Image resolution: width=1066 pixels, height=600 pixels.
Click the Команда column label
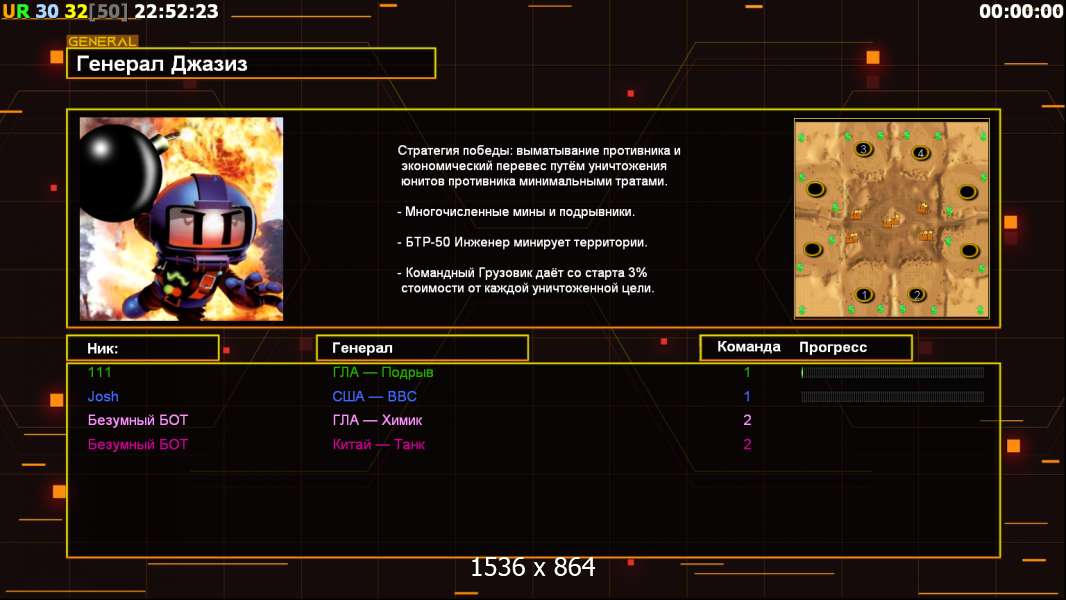pos(749,347)
